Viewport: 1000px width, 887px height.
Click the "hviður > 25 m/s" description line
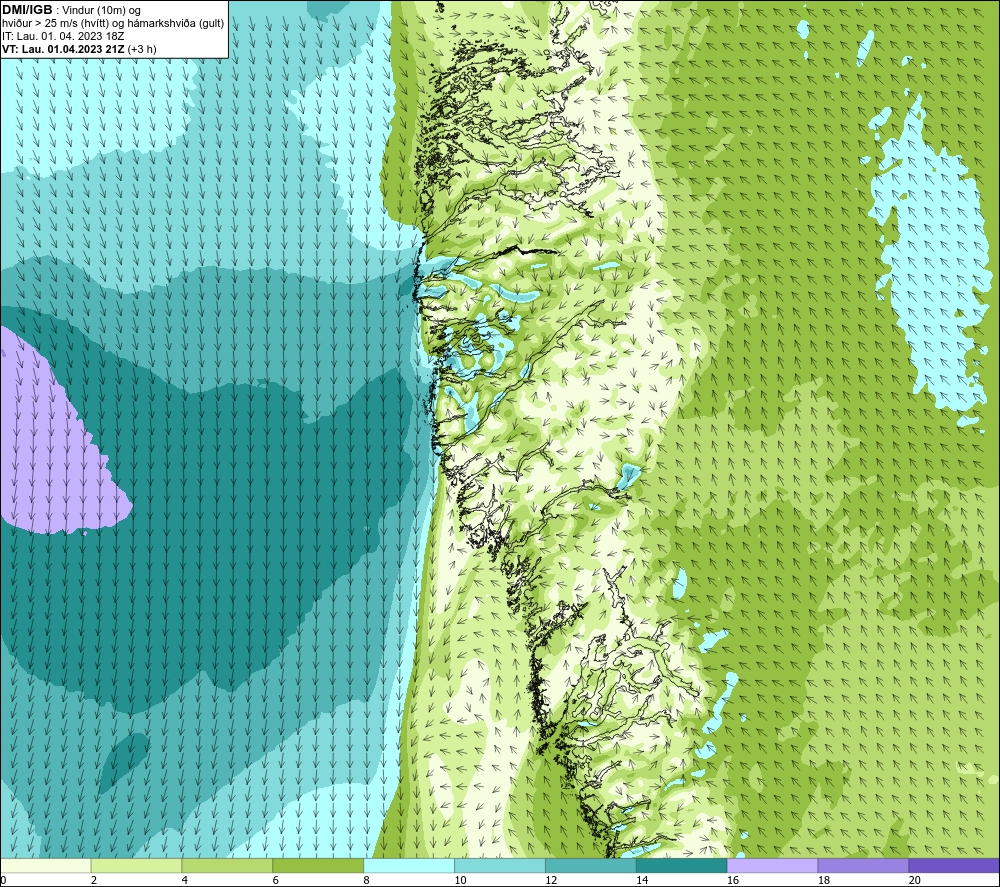(x=113, y=24)
